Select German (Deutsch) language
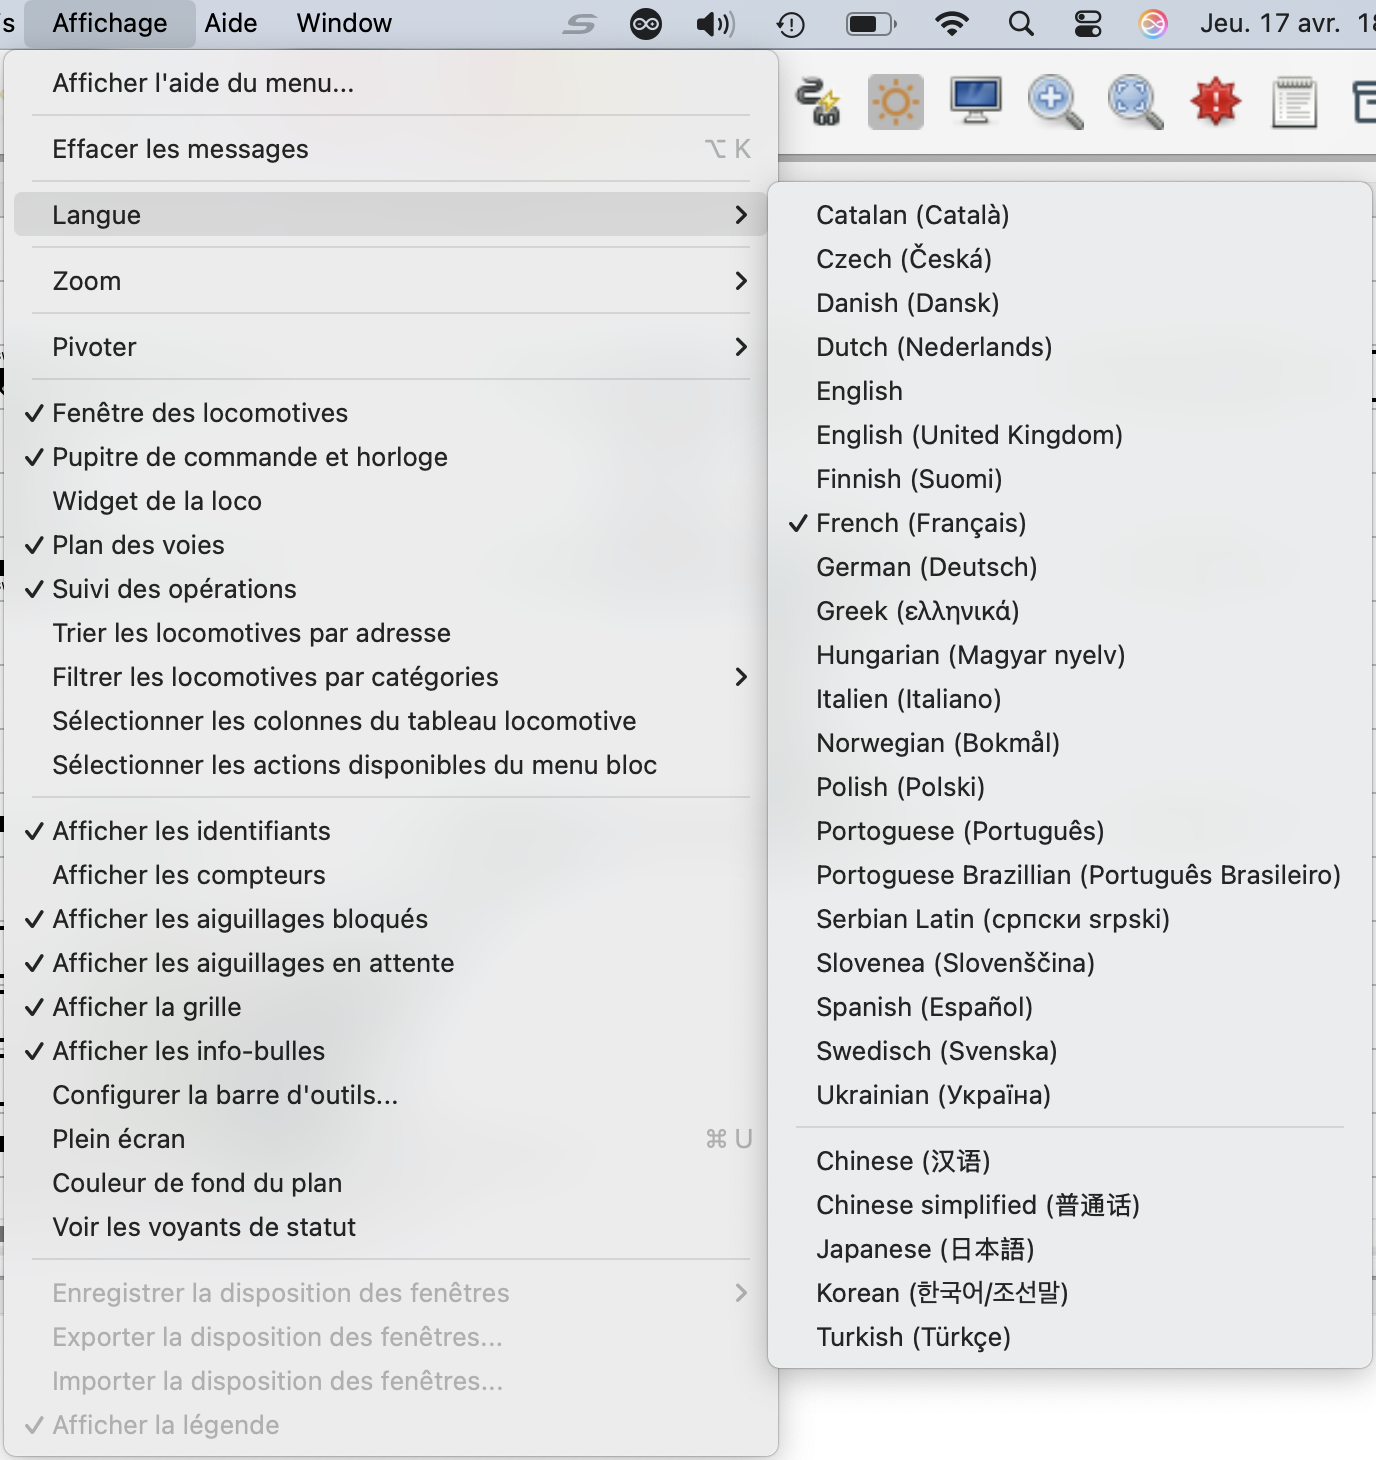Image resolution: width=1376 pixels, height=1460 pixels. (926, 567)
